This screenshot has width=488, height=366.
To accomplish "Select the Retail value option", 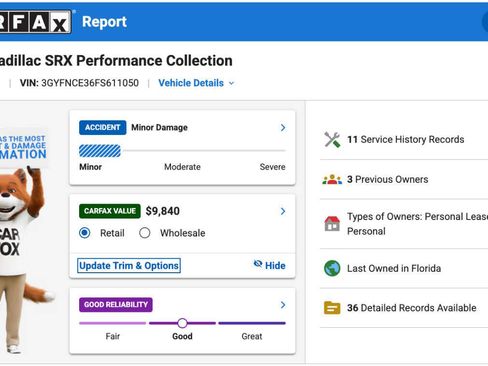I will [85, 233].
